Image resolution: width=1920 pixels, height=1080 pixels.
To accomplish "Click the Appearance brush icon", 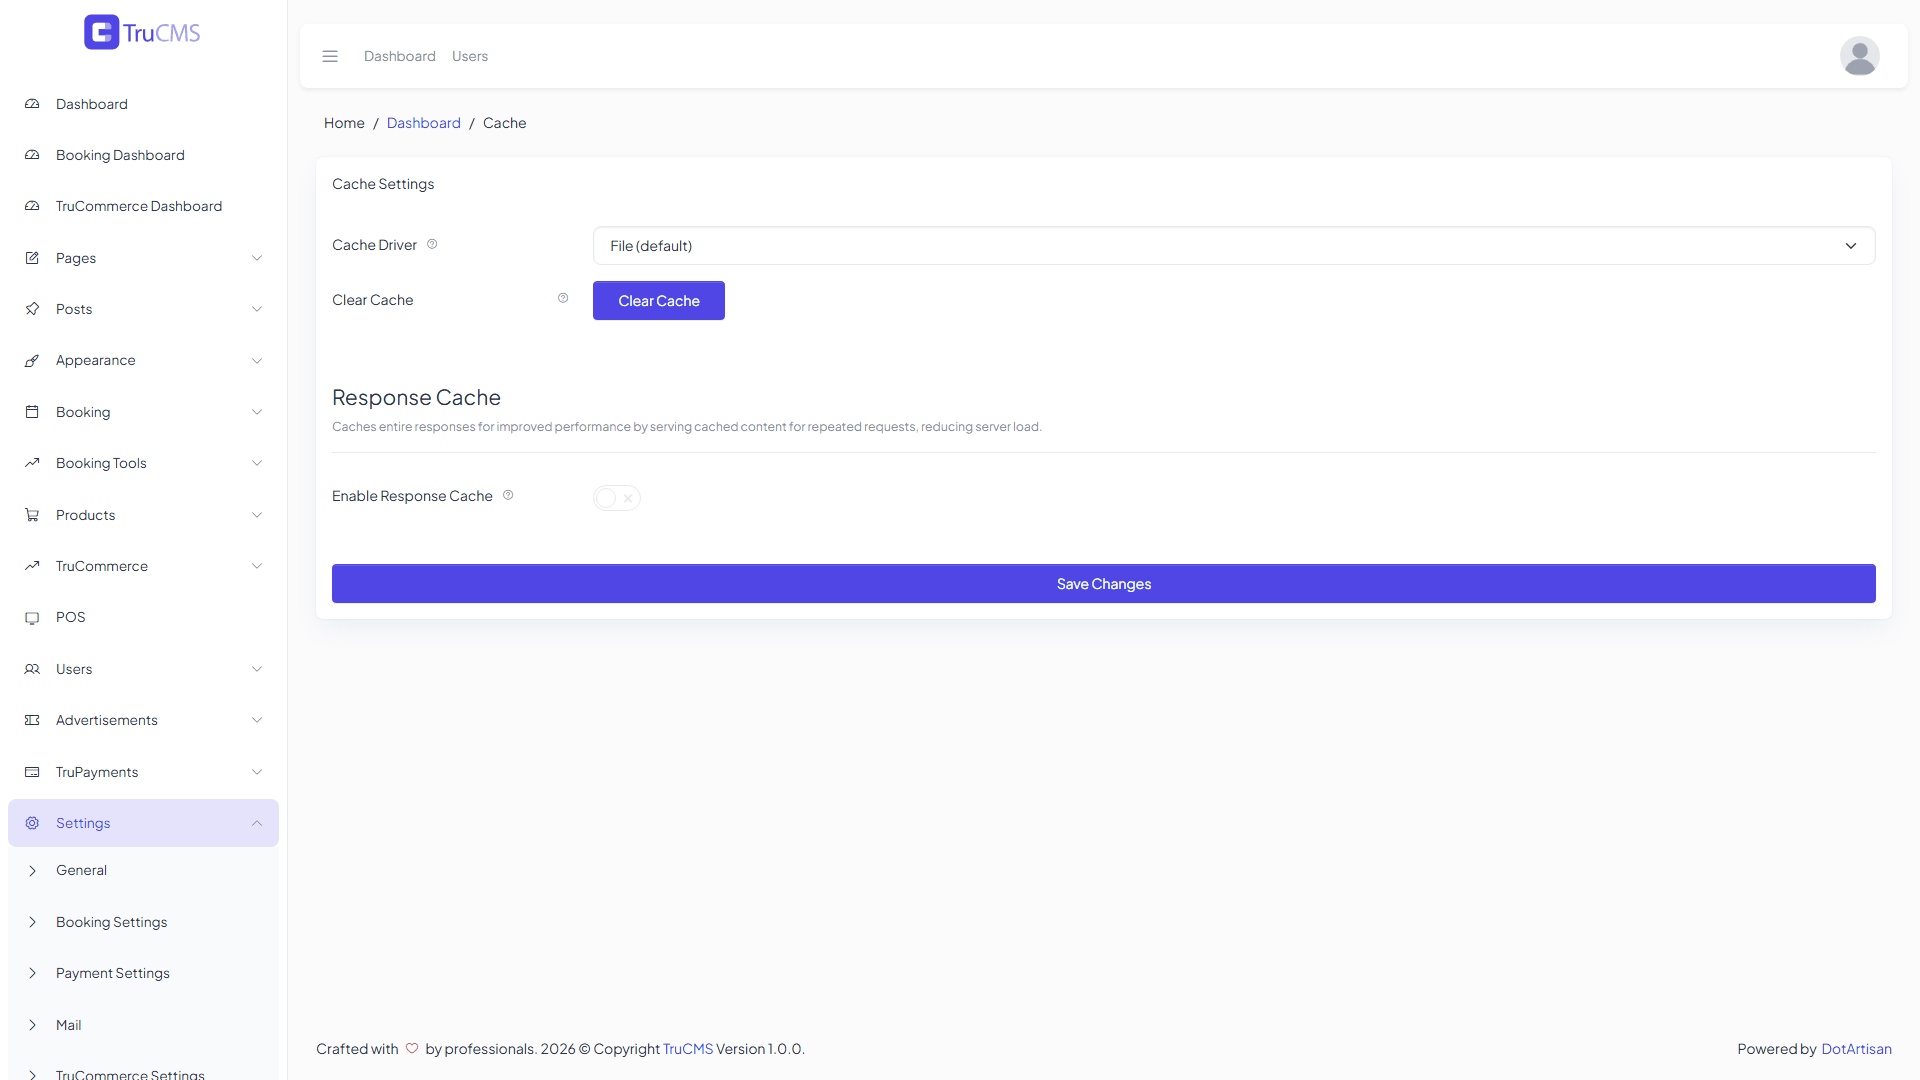I will tap(32, 360).
